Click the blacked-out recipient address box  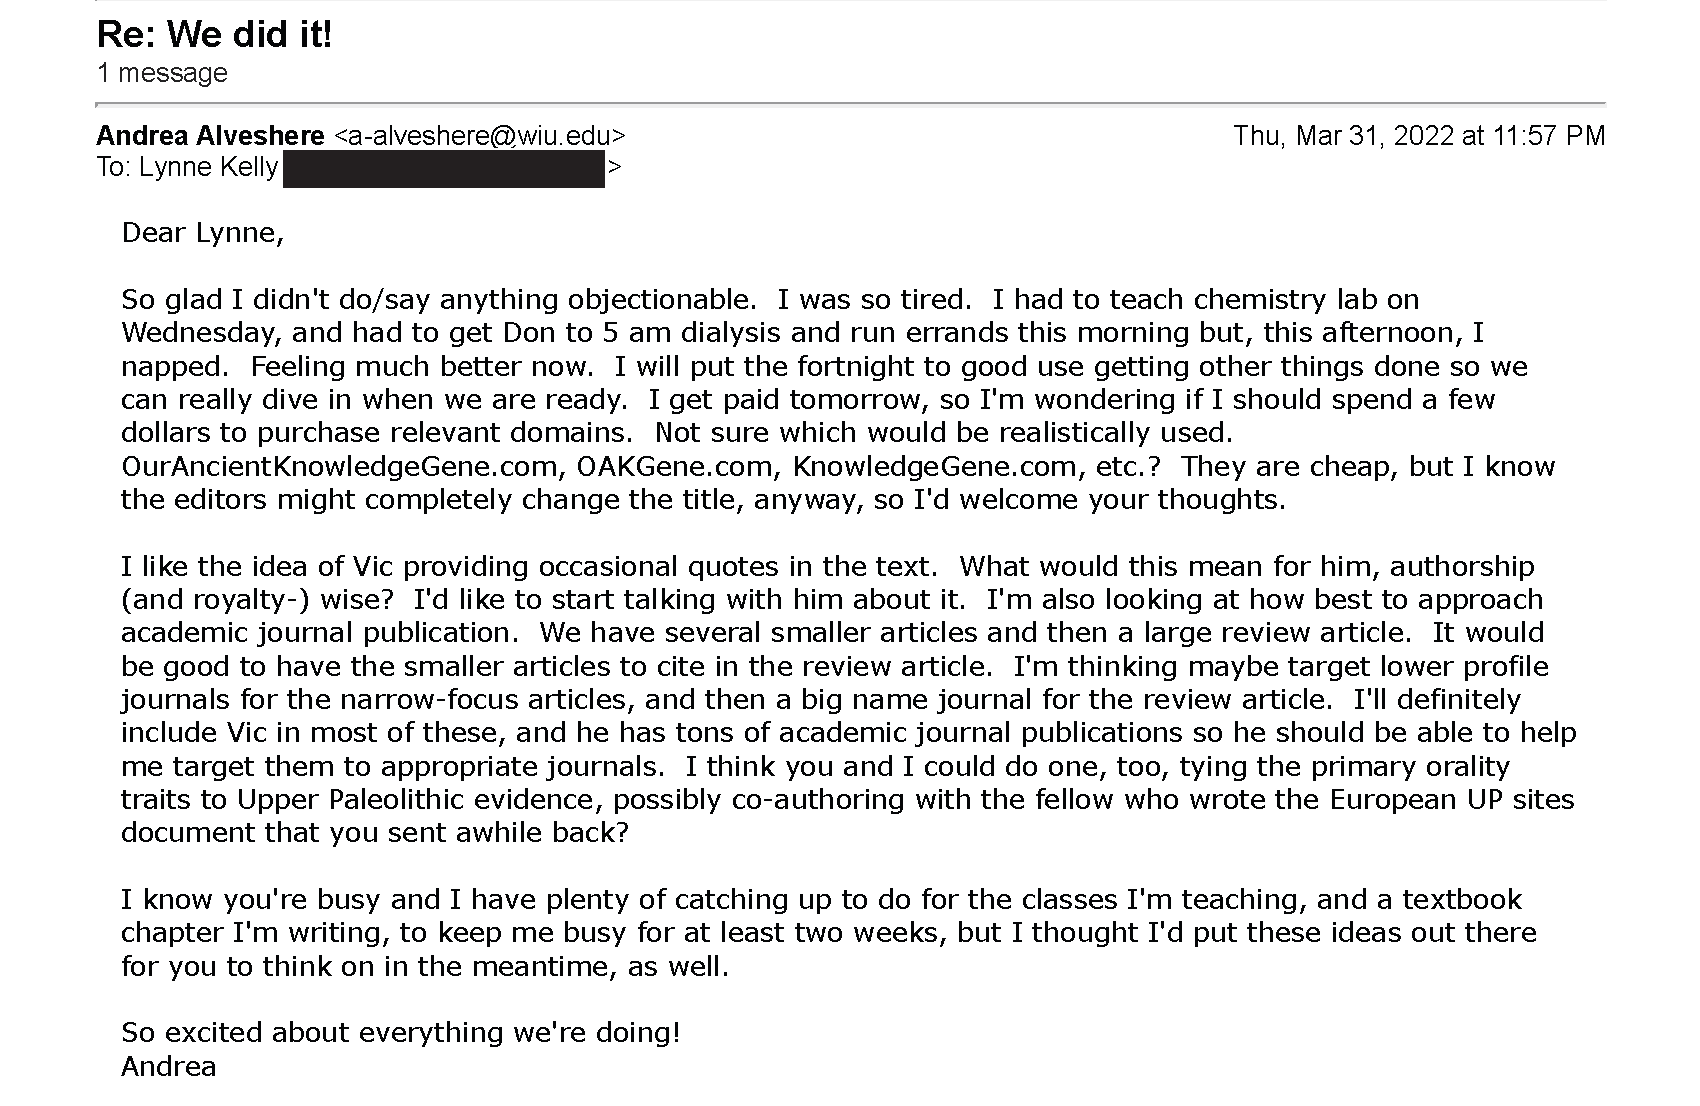pyautogui.click(x=445, y=169)
